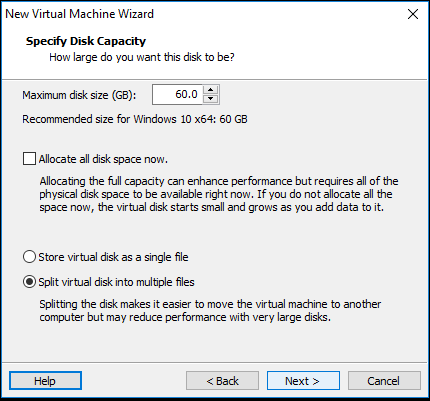Click 'Split virtual disk into multiple files' text

pos(116,282)
